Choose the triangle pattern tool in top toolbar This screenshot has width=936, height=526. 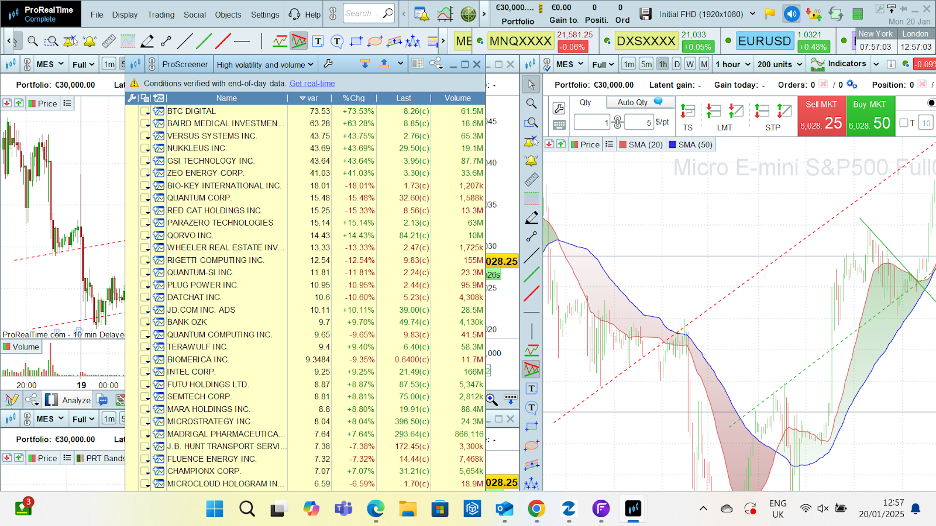coord(298,41)
